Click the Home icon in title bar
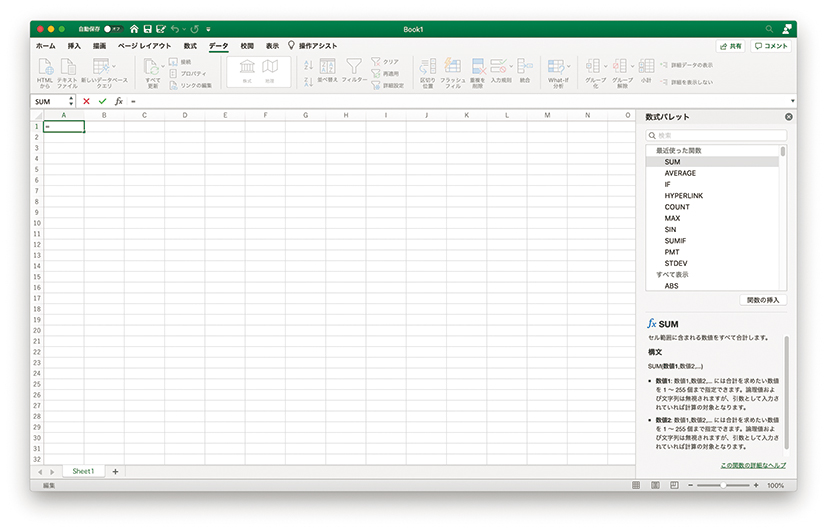The image size is (827, 531). pyautogui.click(x=135, y=30)
